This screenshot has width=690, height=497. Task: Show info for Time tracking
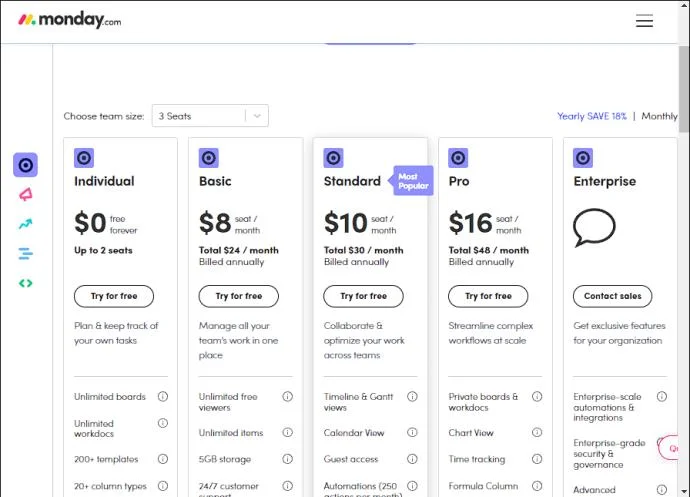pos(537,459)
